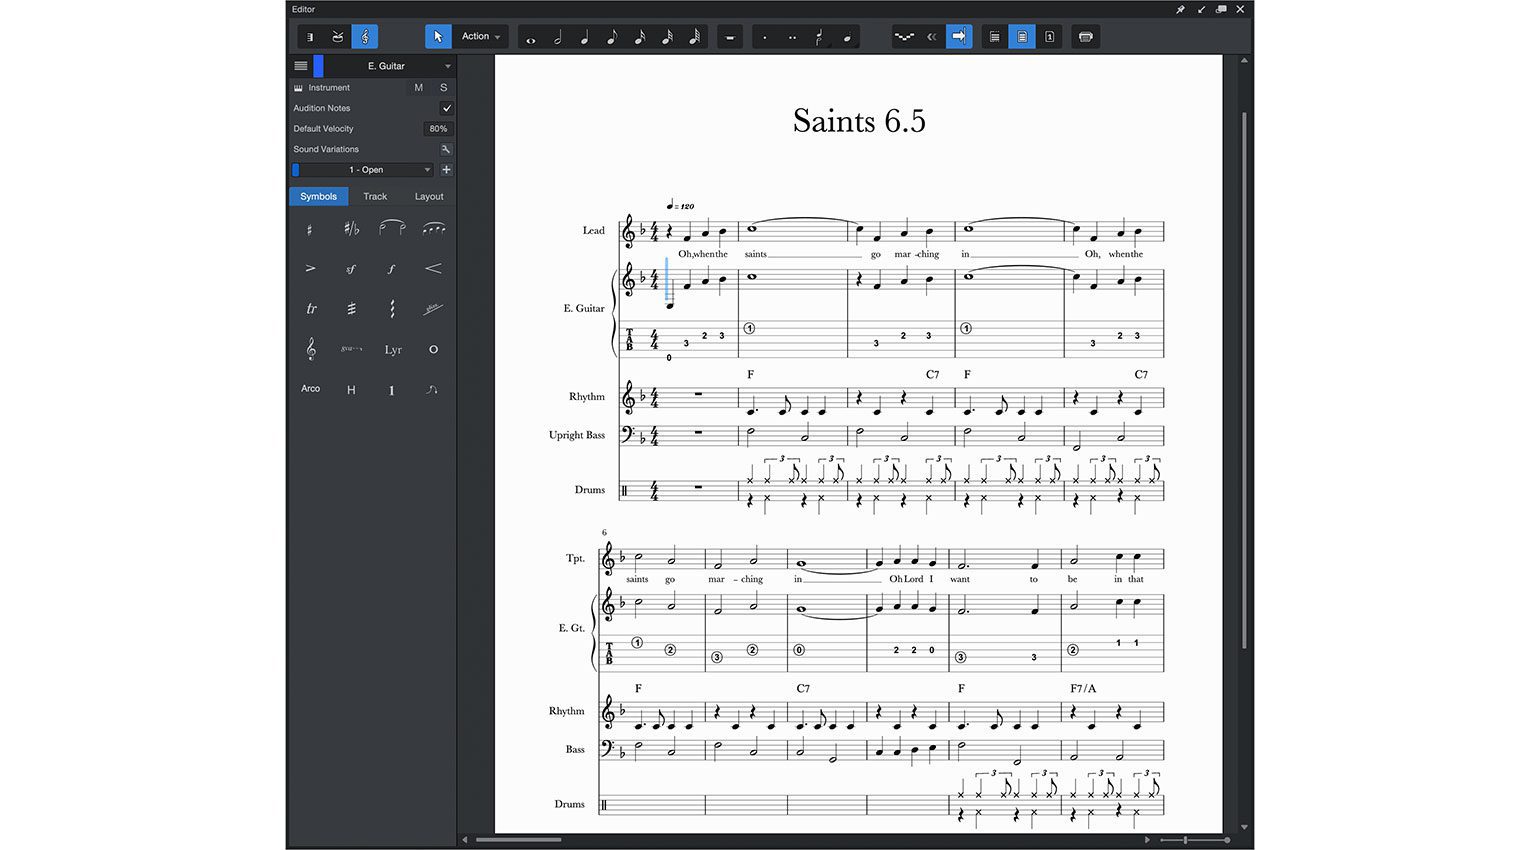This screenshot has height=850, width=1540.
Task: Select the Lyr lyrics symbol
Action: click(393, 349)
